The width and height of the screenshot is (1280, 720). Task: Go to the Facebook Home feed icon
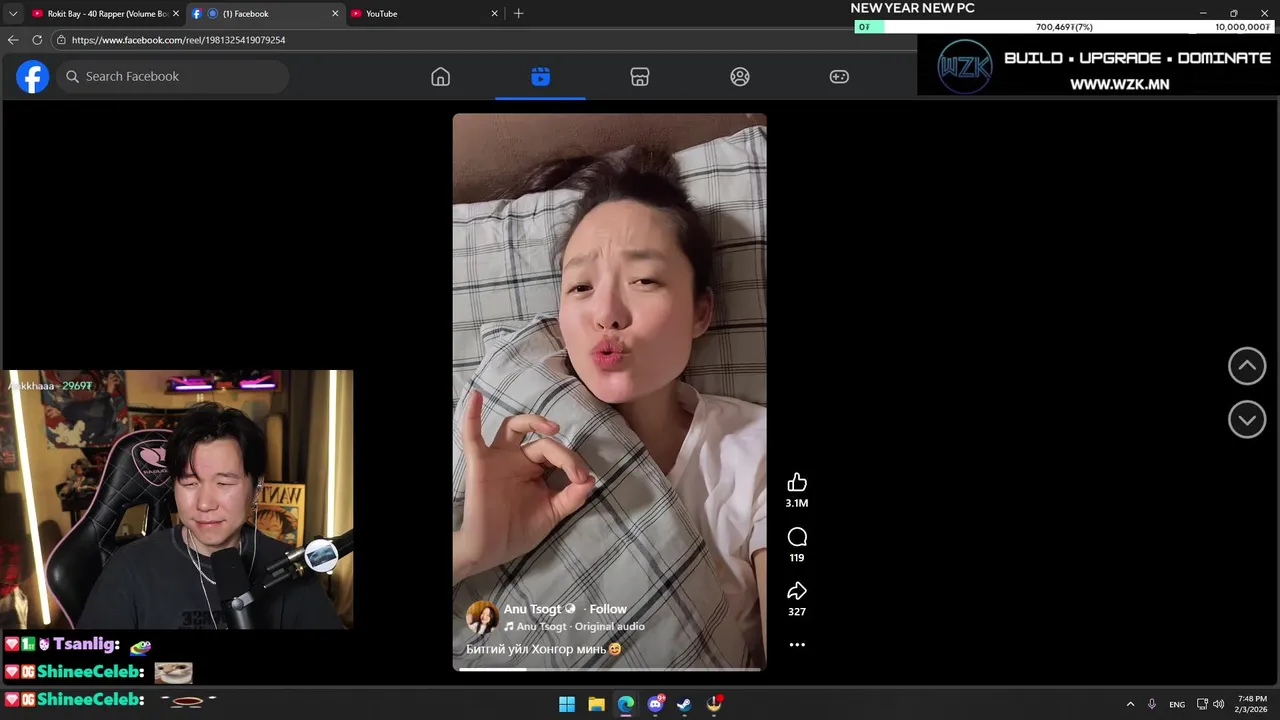[x=440, y=77]
